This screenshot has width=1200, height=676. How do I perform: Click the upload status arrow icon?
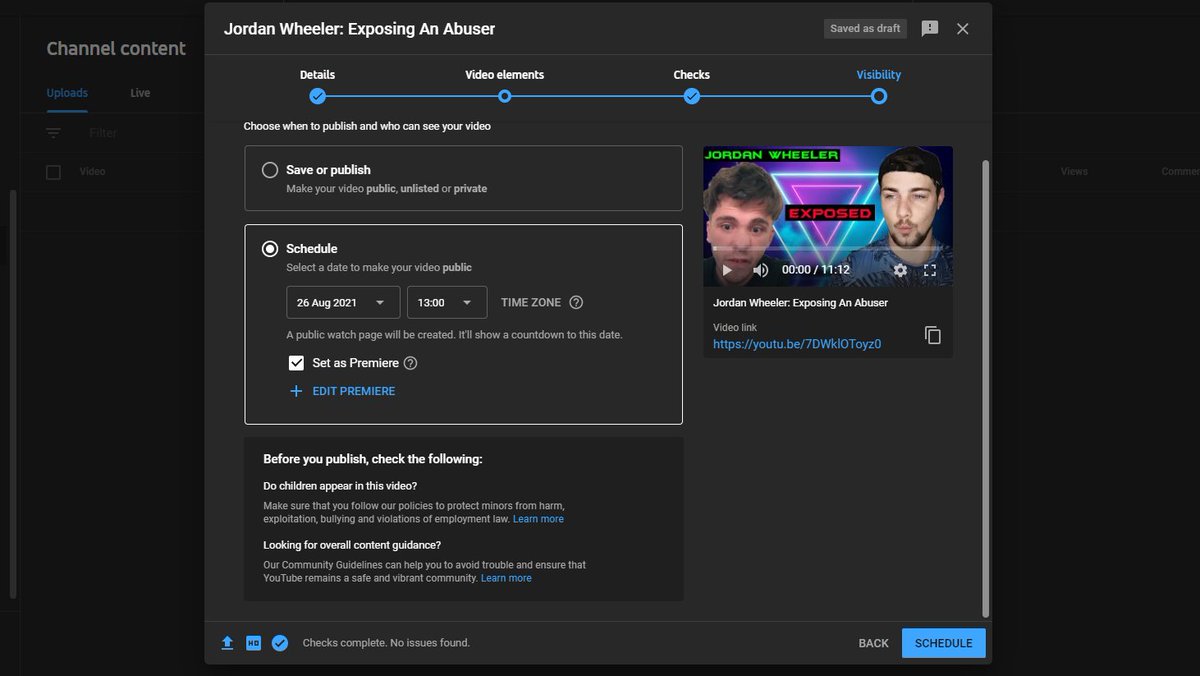(x=227, y=643)
